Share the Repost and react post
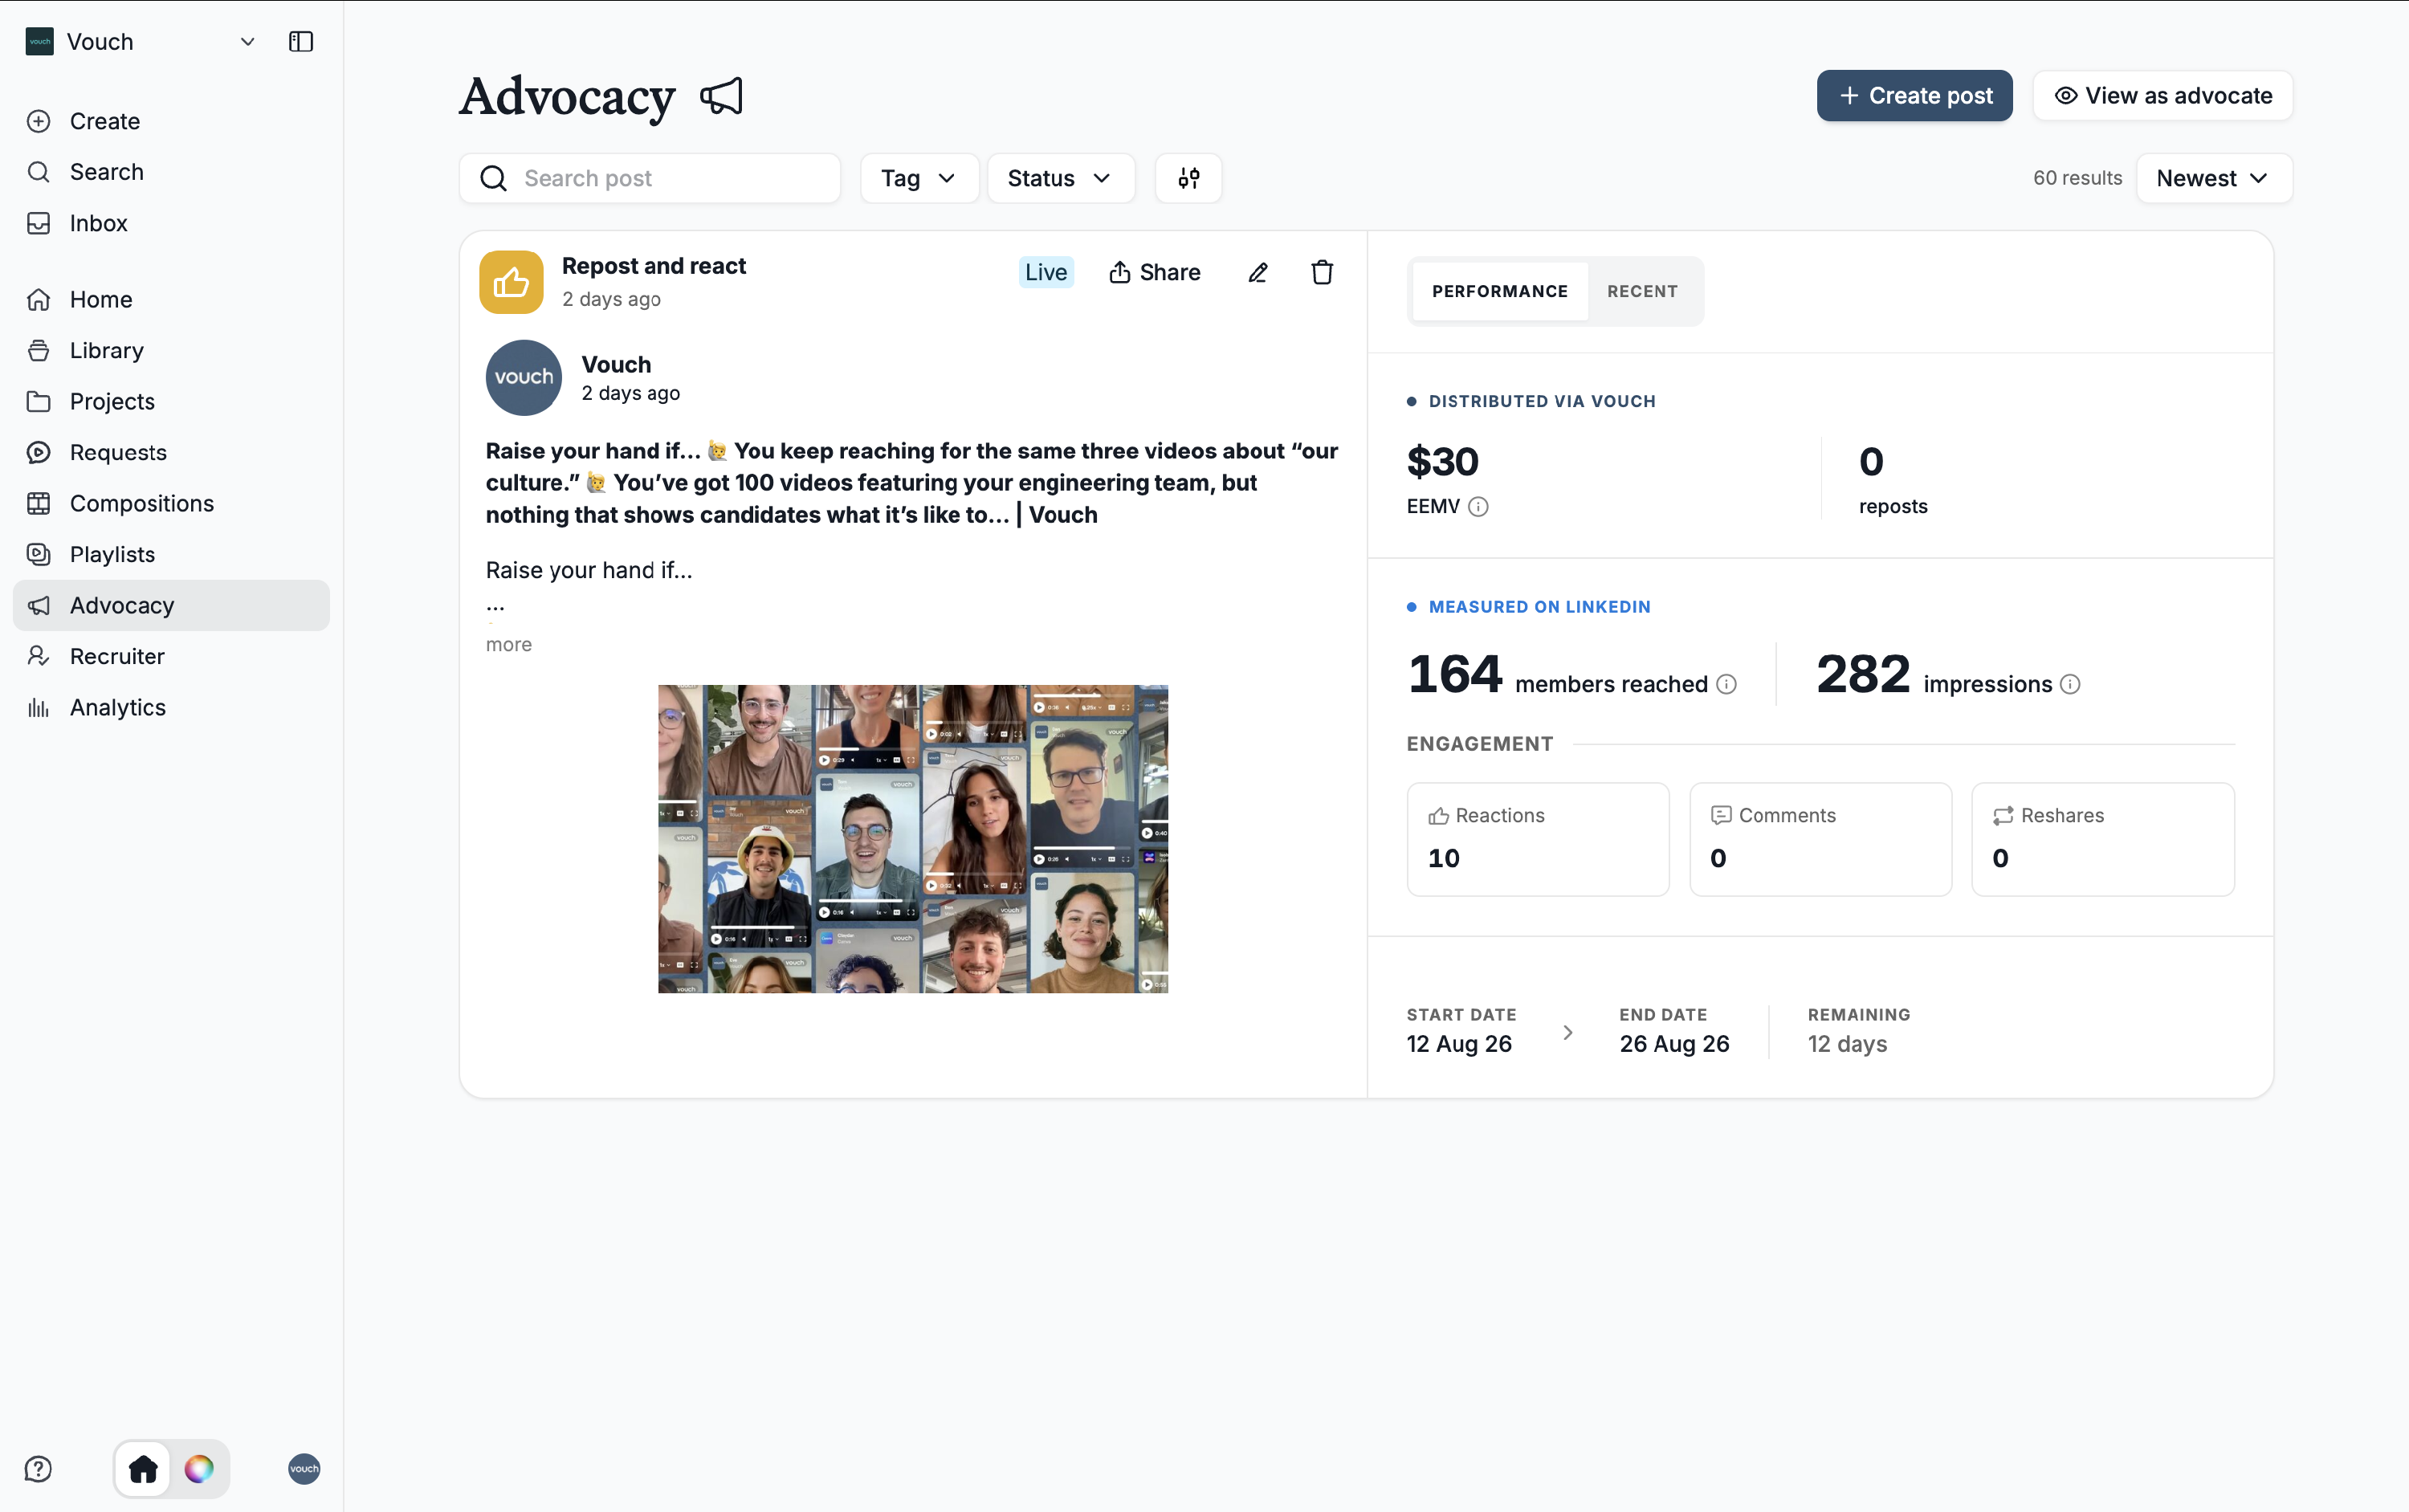Viewport: 2409px width, 1512px height. click(x=1154, y=272)
